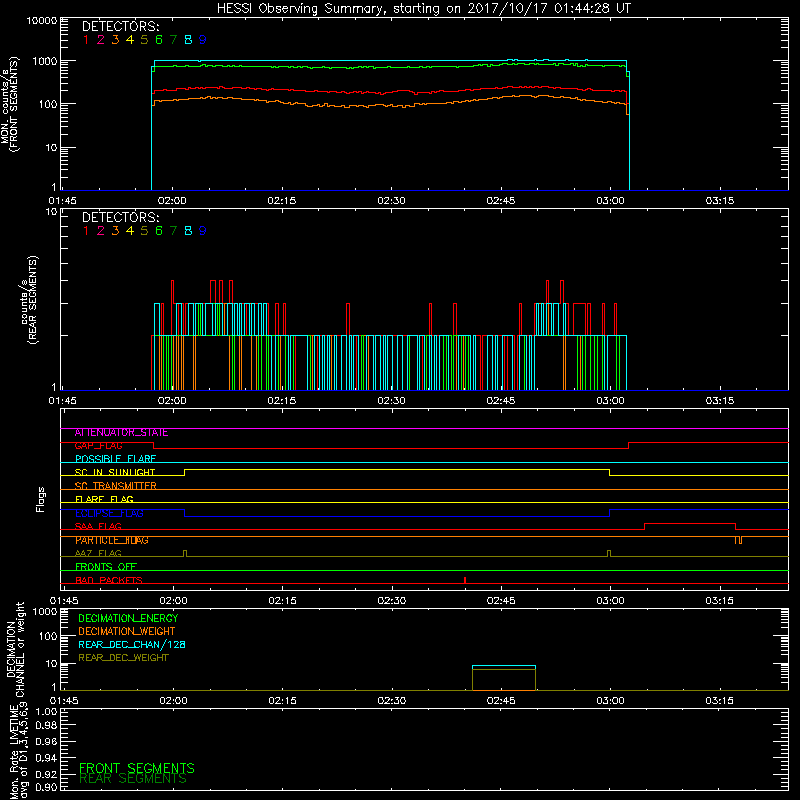The width and height of the screenshot is (800, 800).
Task: Click the SAA_FLAG label
Action: pyautogui.click(x=98, y=527)
